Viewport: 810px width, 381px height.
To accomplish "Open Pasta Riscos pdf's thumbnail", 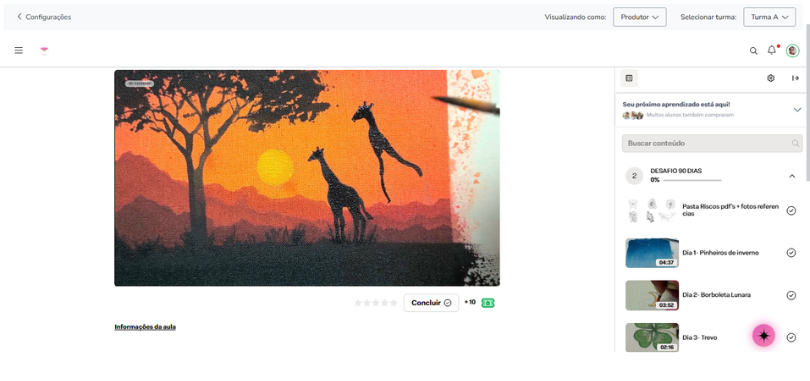I will [x=652, y=211].
